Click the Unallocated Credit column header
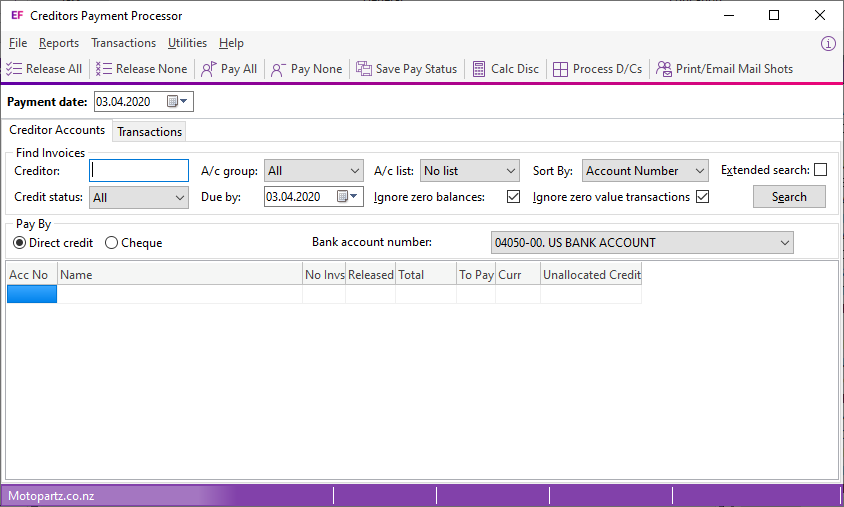The height and width of the screenshot is (507, 844). coord(591,274)
